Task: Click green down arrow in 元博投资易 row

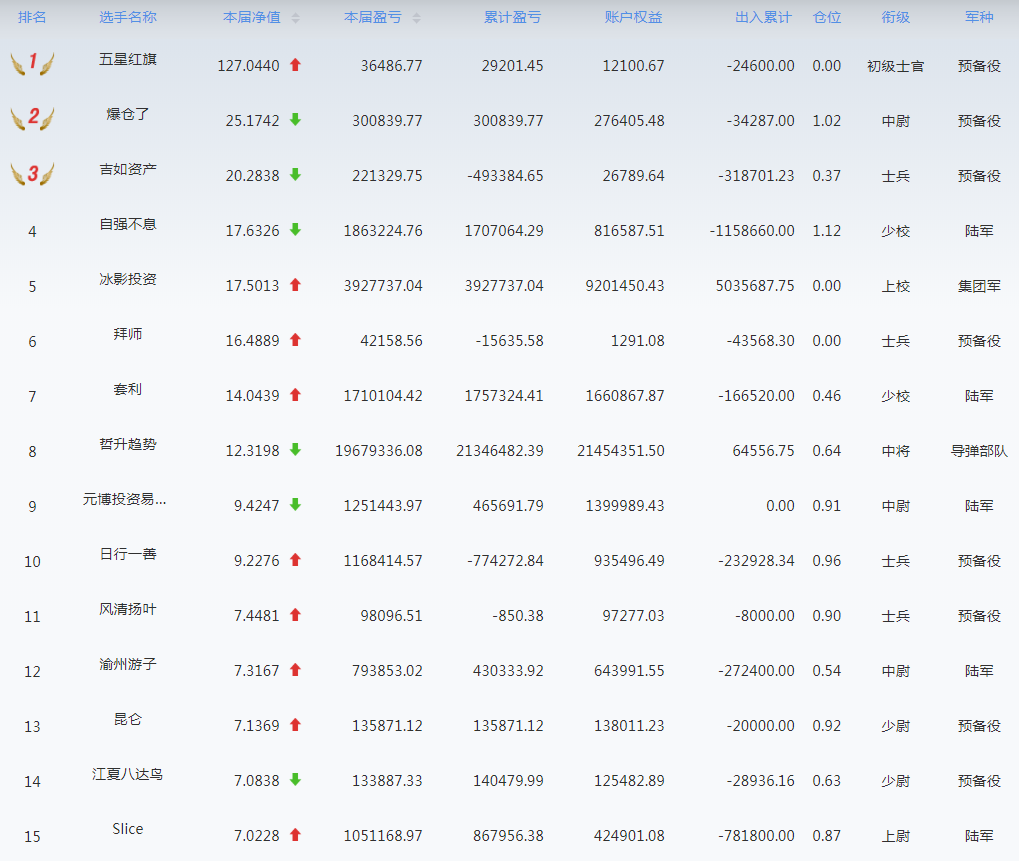Action: 296,504
